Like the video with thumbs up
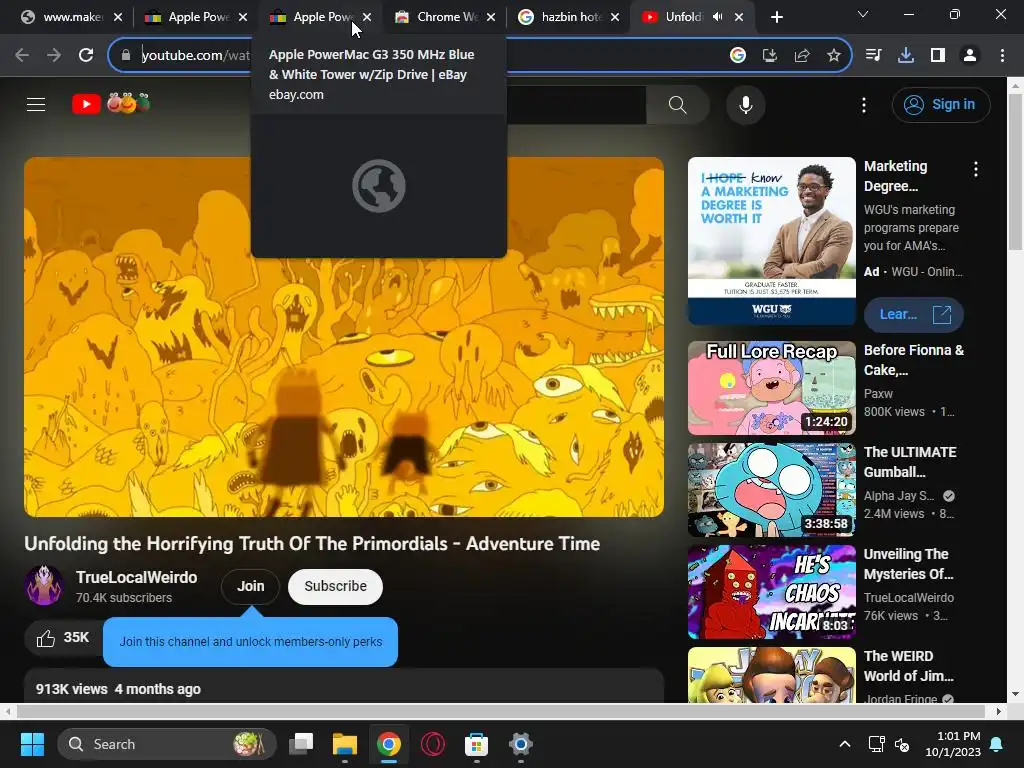1024x768 pixels. [62, 637]
